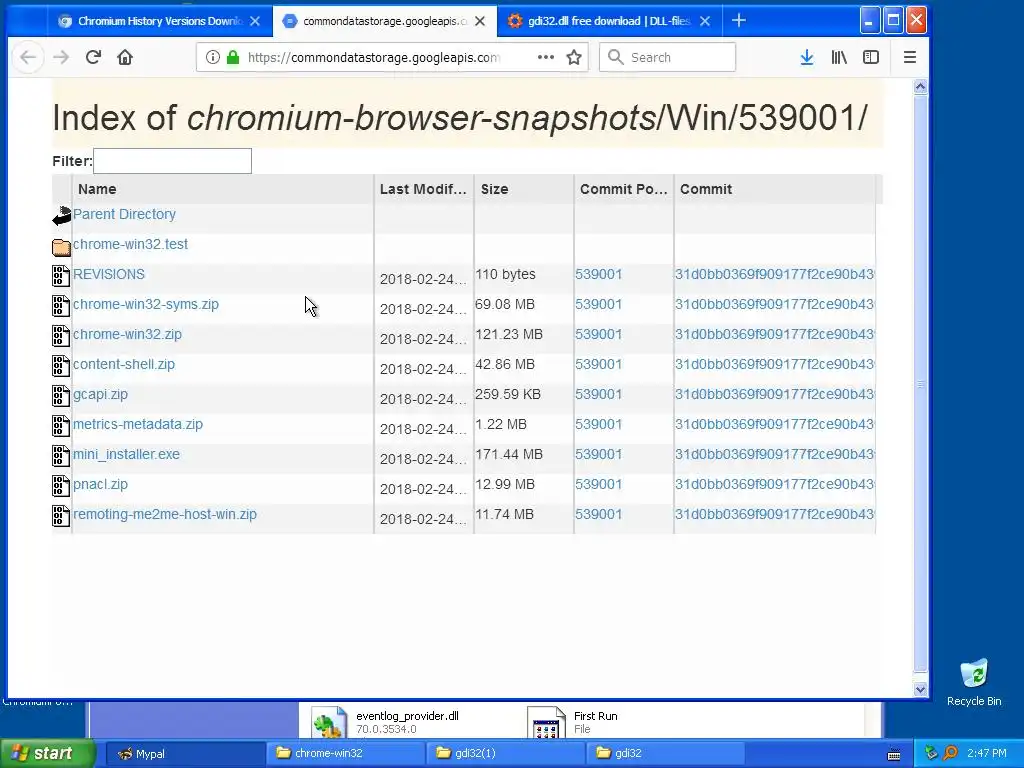Click the 121.23 MB size cell

coord(509,334)
